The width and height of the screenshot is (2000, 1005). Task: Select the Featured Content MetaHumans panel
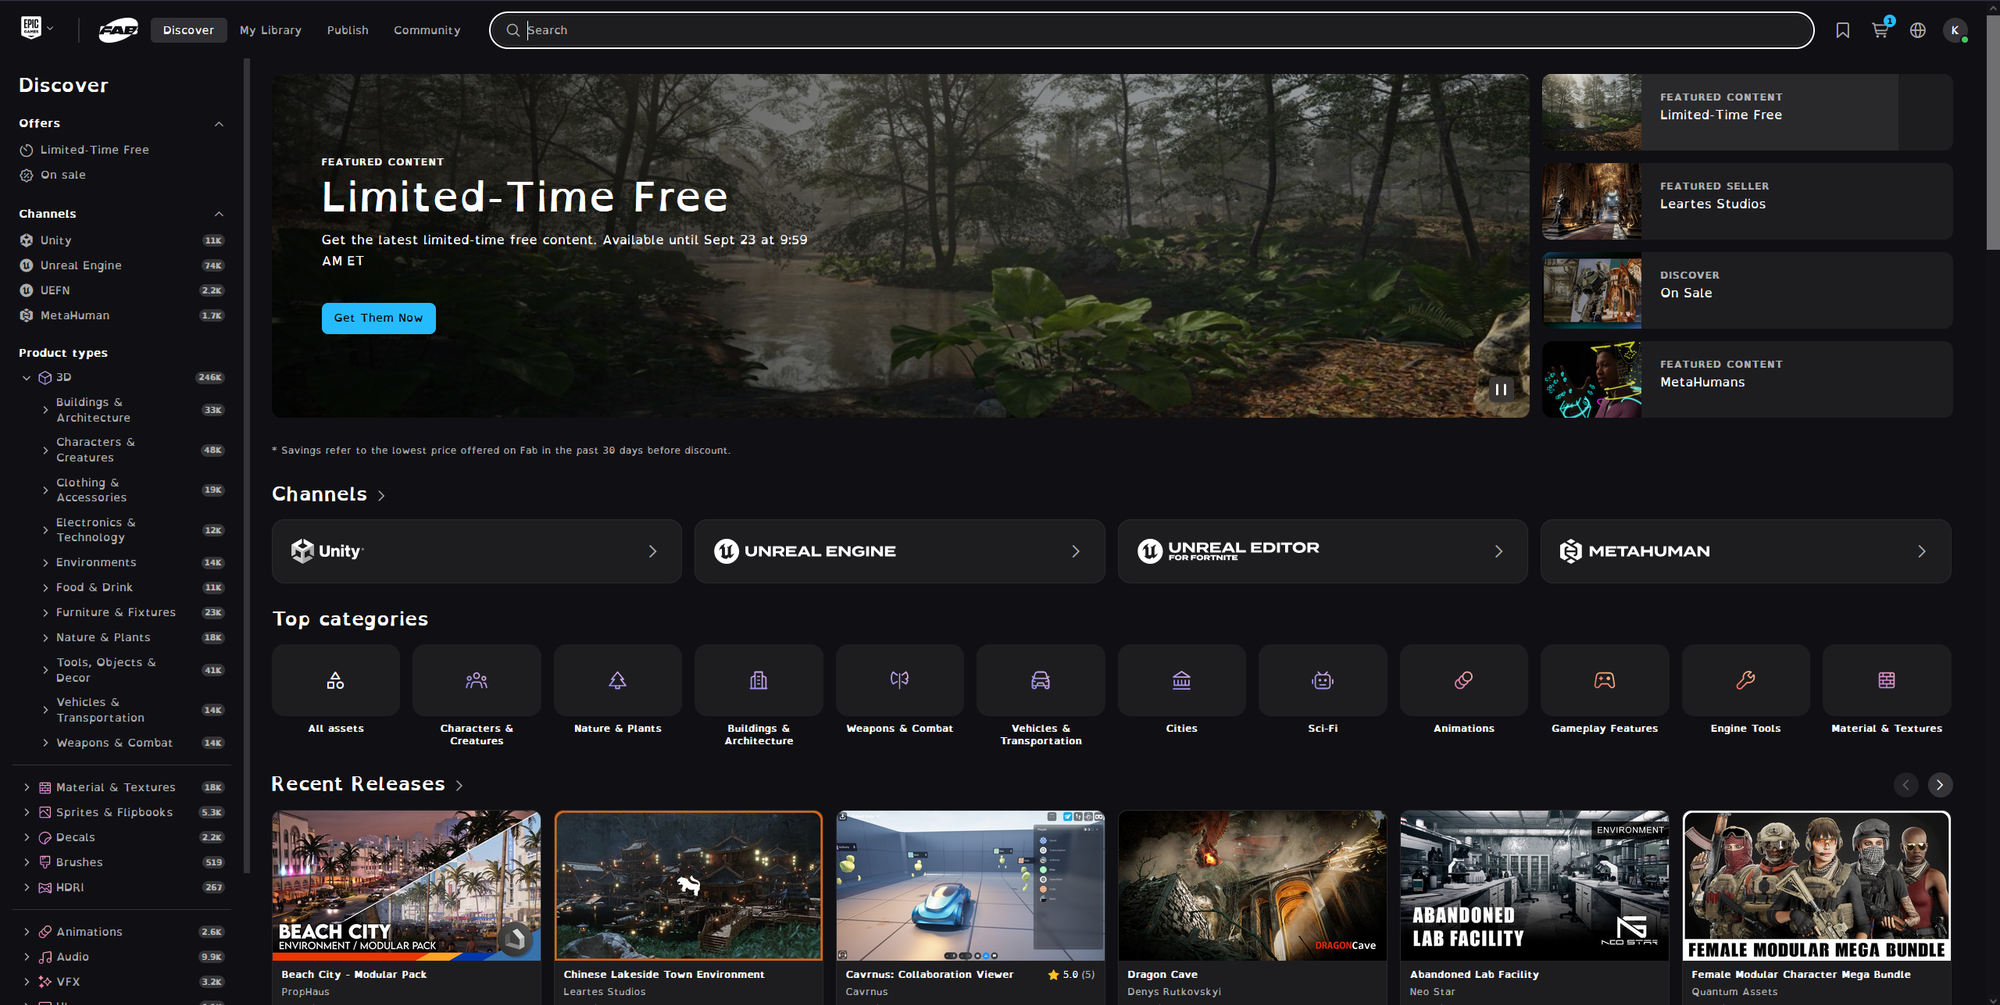point(1747,379)
